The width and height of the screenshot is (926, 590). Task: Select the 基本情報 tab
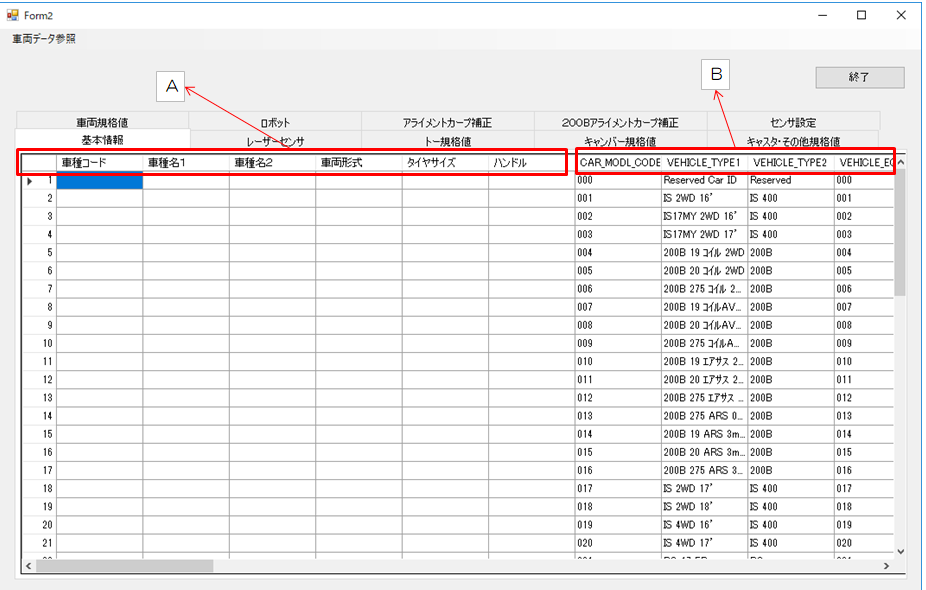point(102,141)
